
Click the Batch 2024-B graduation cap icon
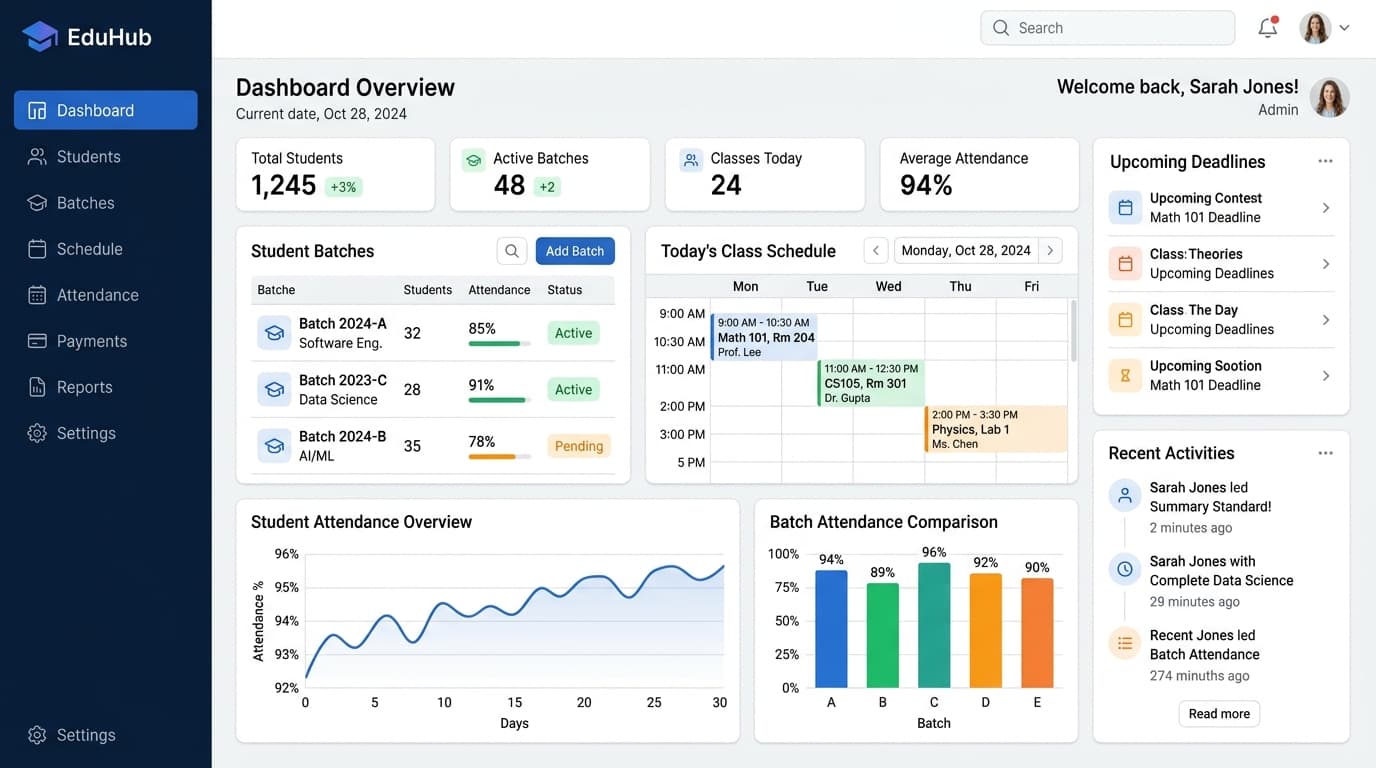click(x=274, y=446)
